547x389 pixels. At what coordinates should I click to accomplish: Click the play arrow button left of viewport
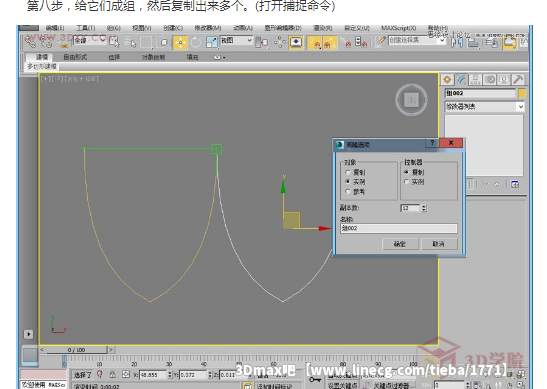pos(29,334)
